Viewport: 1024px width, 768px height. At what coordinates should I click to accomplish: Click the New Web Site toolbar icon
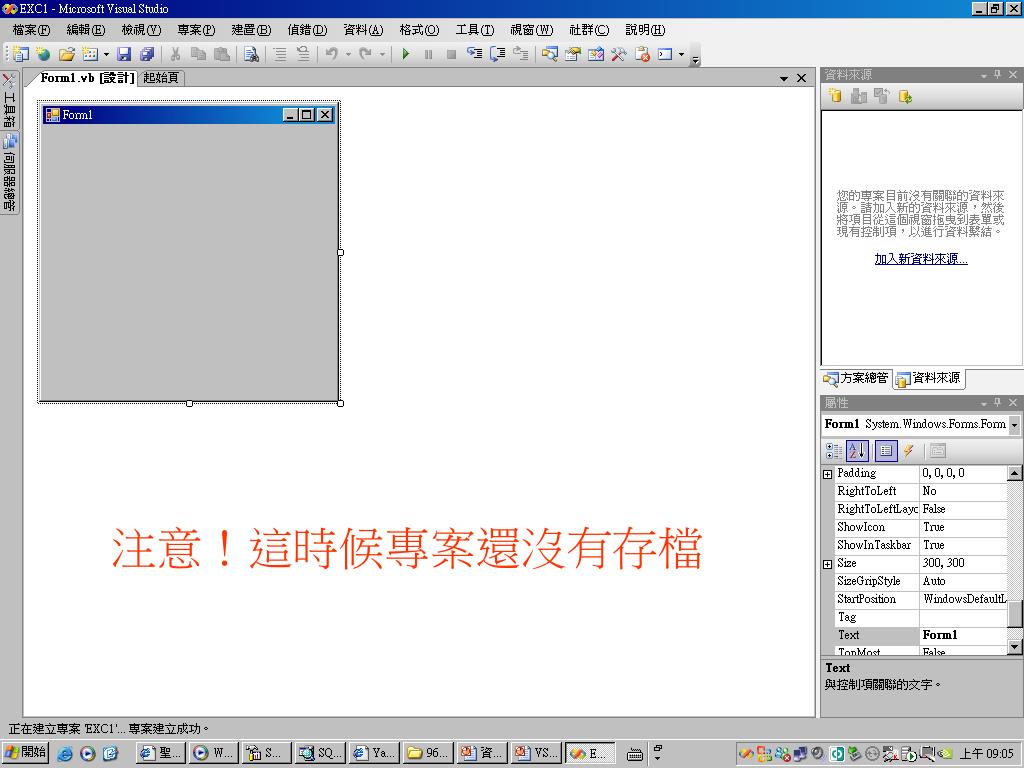[43, 54]
